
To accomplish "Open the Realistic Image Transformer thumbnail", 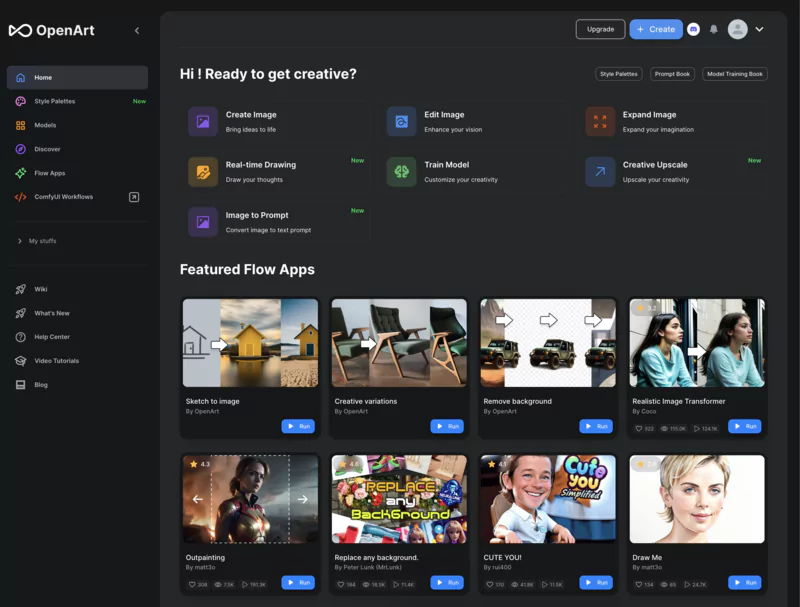I will pyautogui.click(x=697, y=343).
